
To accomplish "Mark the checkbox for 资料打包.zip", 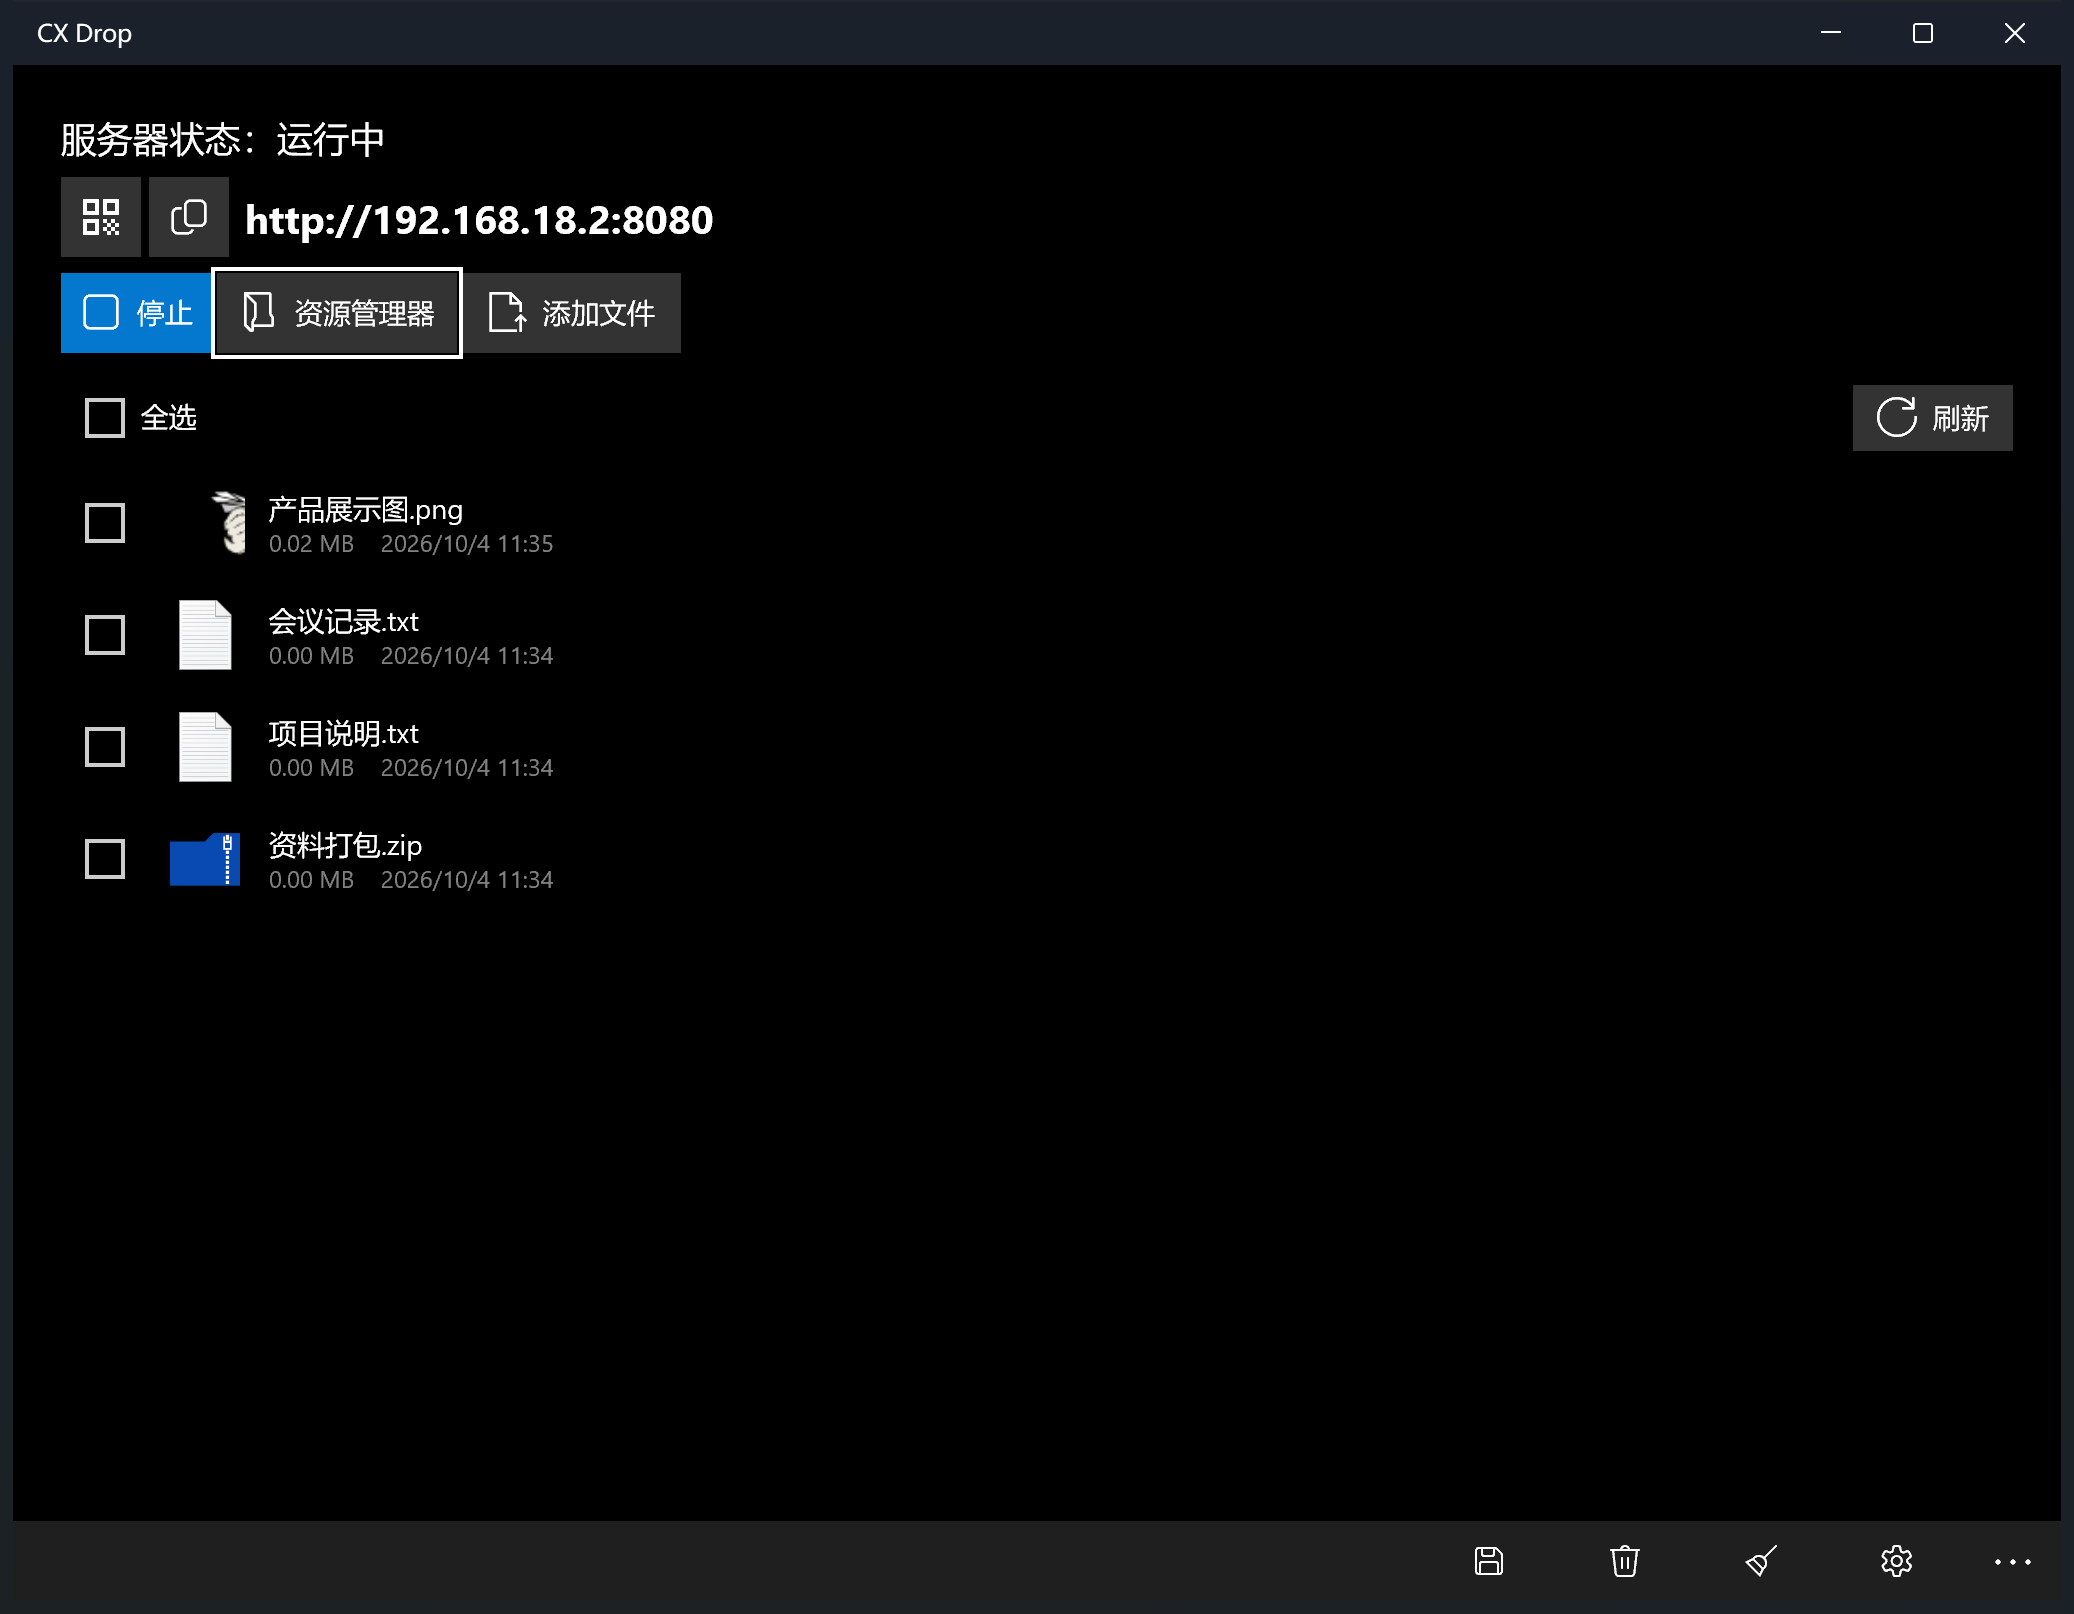I will click(x=105, y=859).
